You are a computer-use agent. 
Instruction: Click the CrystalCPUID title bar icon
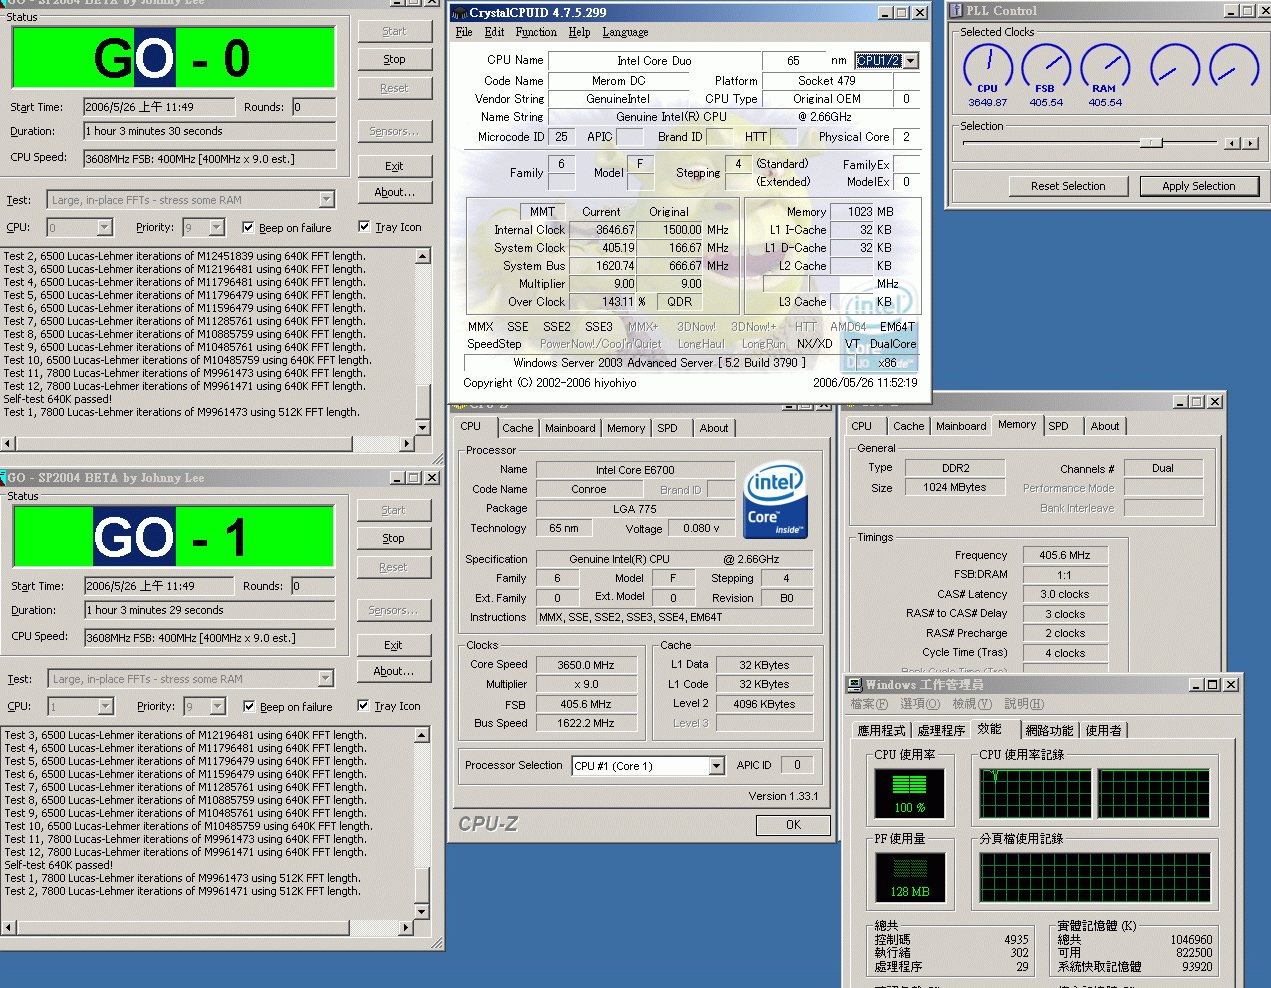click(459, 13)
